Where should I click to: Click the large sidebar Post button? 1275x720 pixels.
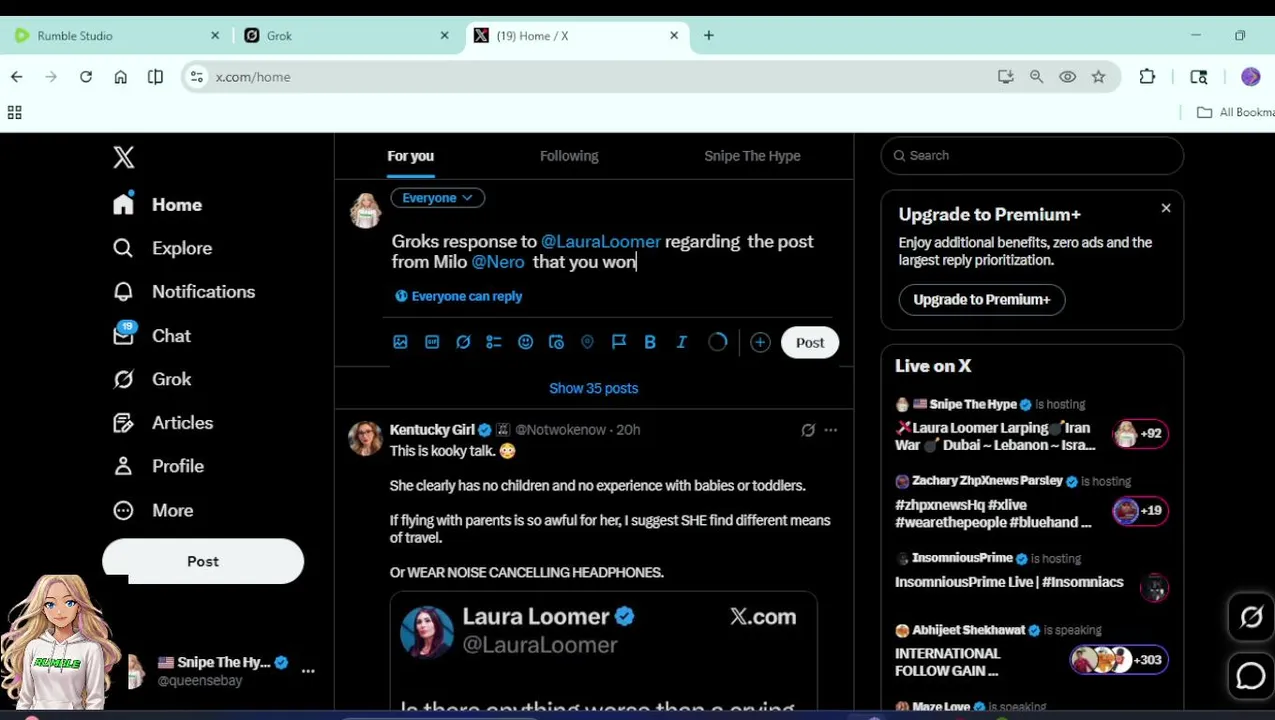click(x=203, y=561)
